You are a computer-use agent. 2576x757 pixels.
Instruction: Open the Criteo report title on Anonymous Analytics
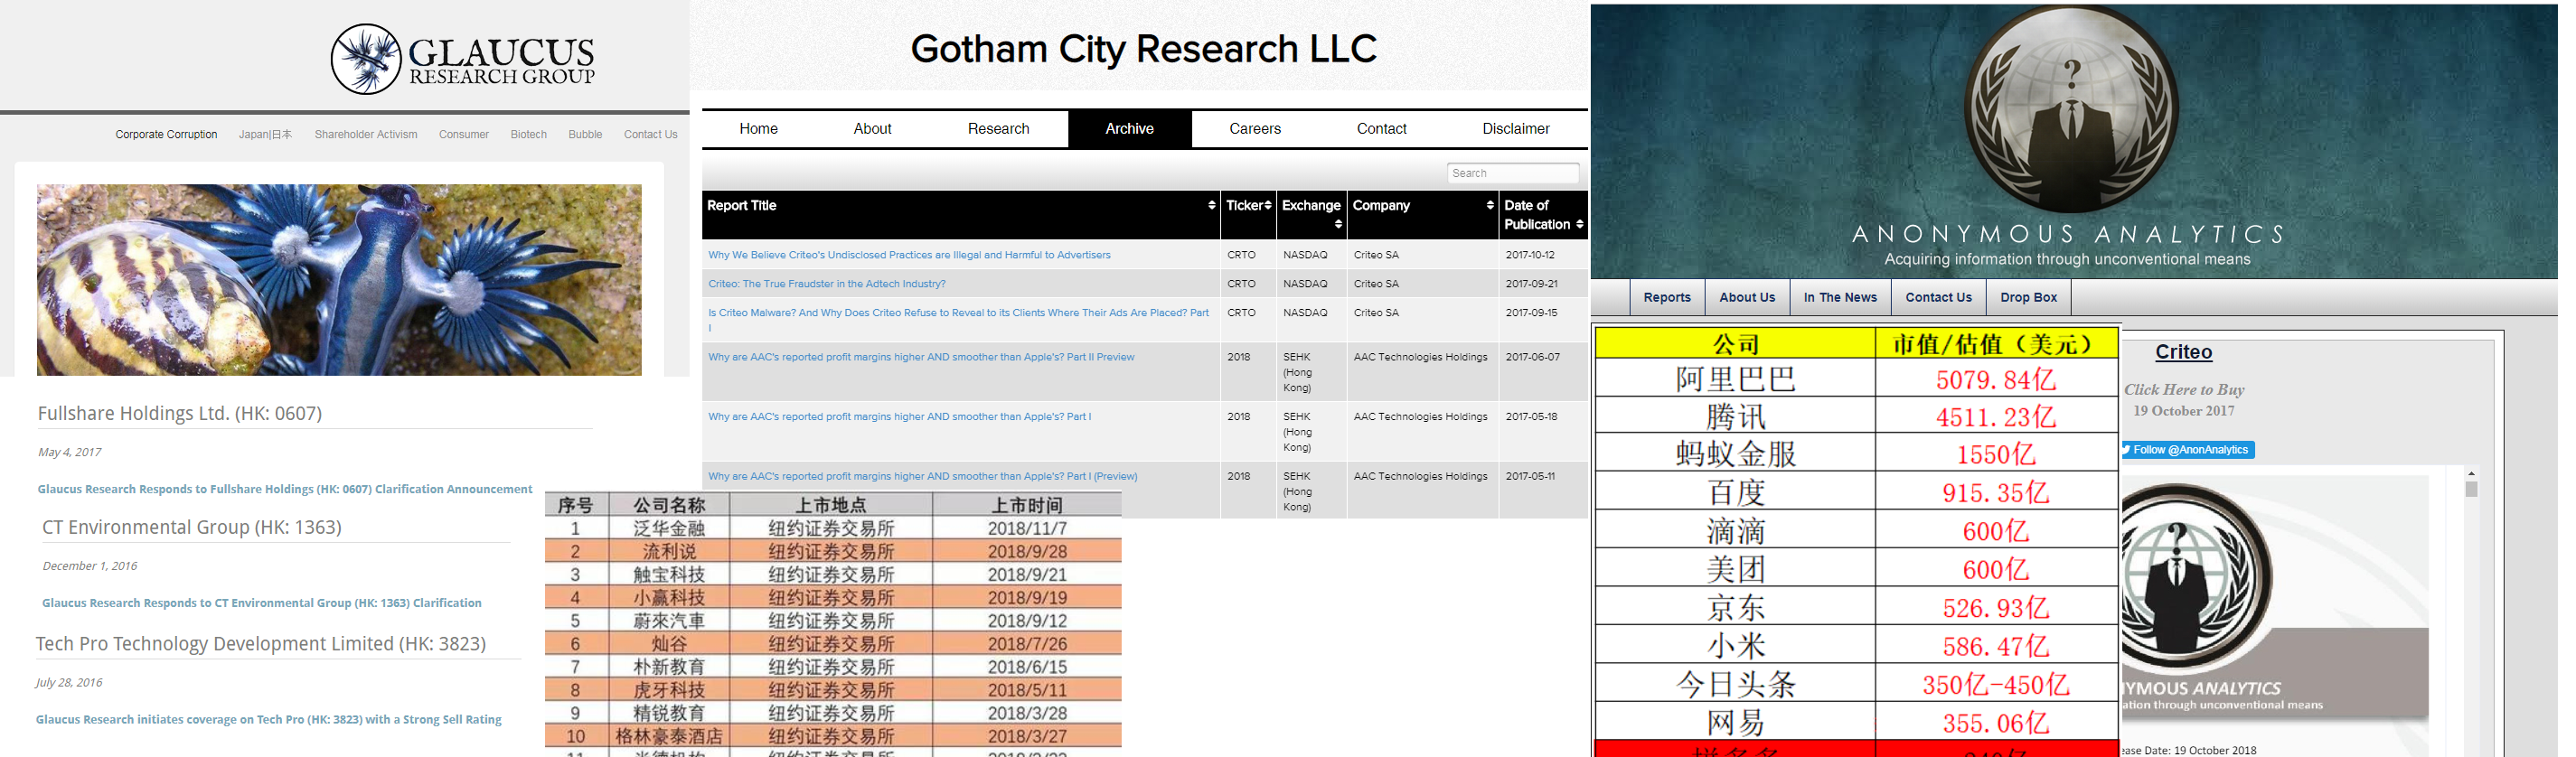2183,352
